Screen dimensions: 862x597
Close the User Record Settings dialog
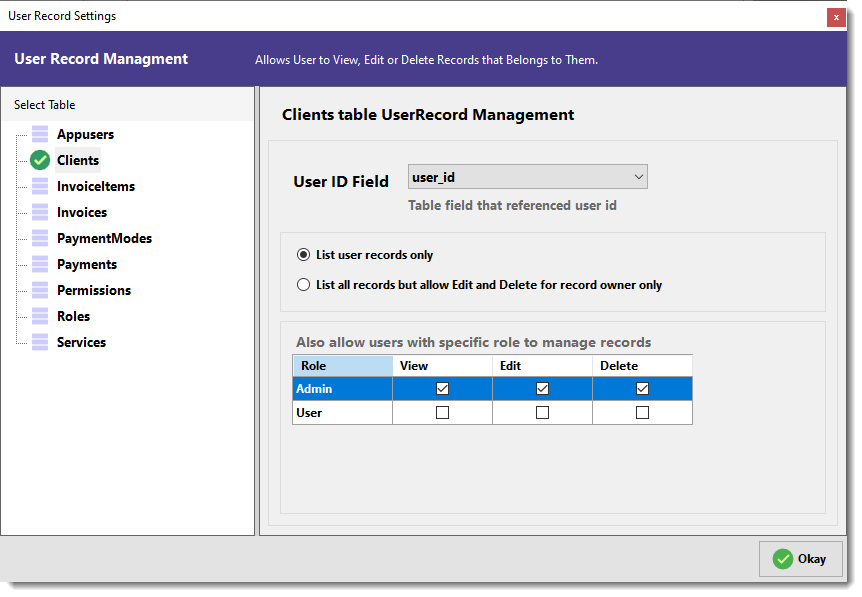point(836,18)
